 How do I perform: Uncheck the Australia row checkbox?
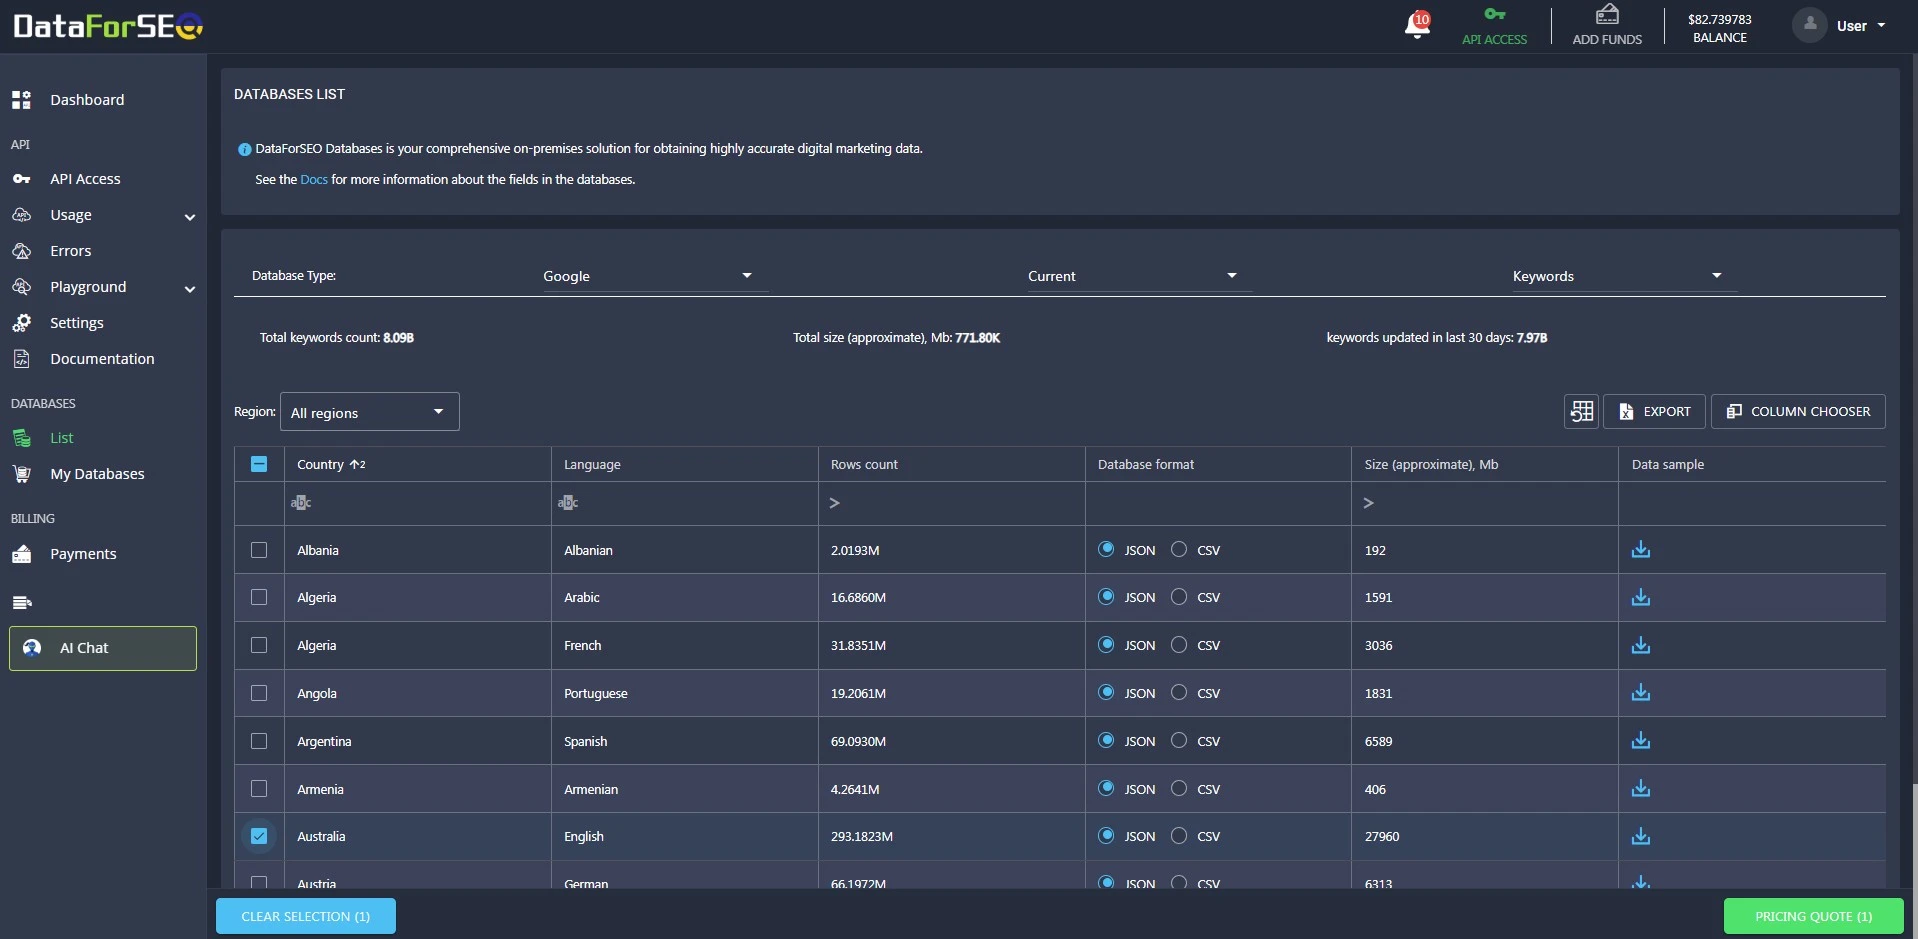click(x=259, y=836)
